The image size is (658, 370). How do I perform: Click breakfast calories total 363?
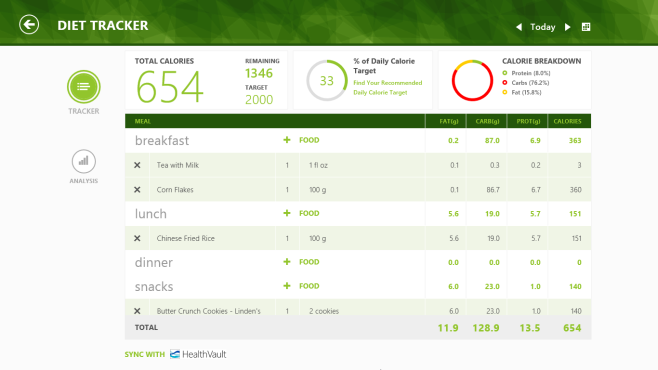[x=575, y=141]
